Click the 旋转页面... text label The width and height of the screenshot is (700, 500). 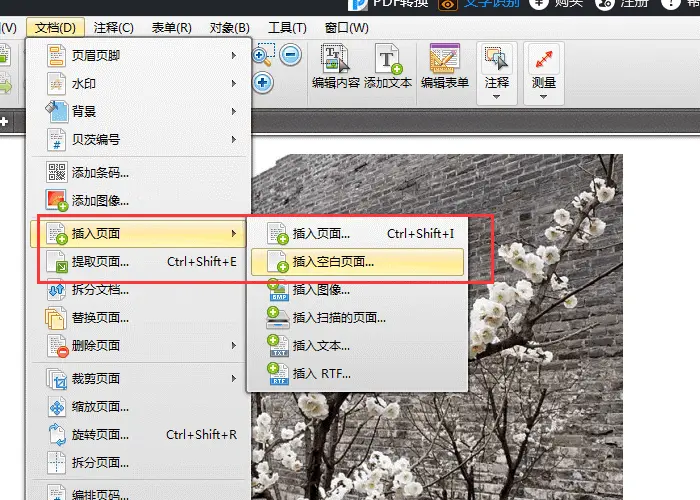100,435
